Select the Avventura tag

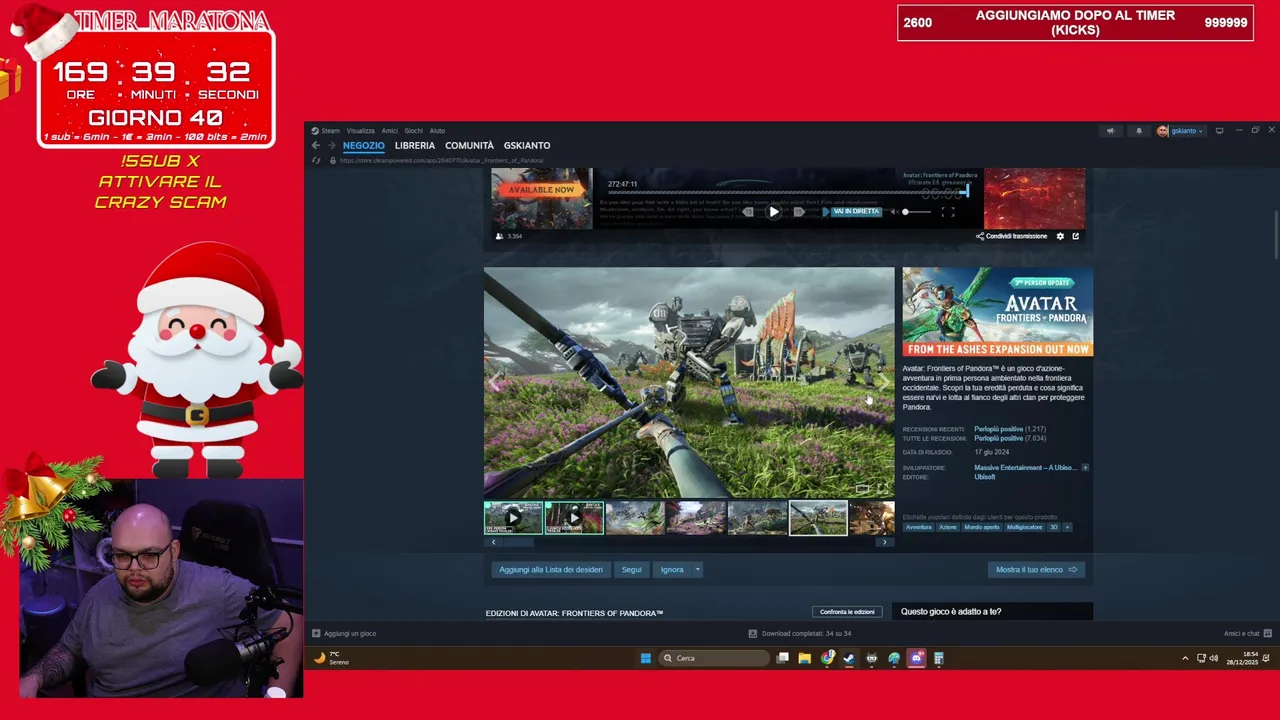pos(919,527)
